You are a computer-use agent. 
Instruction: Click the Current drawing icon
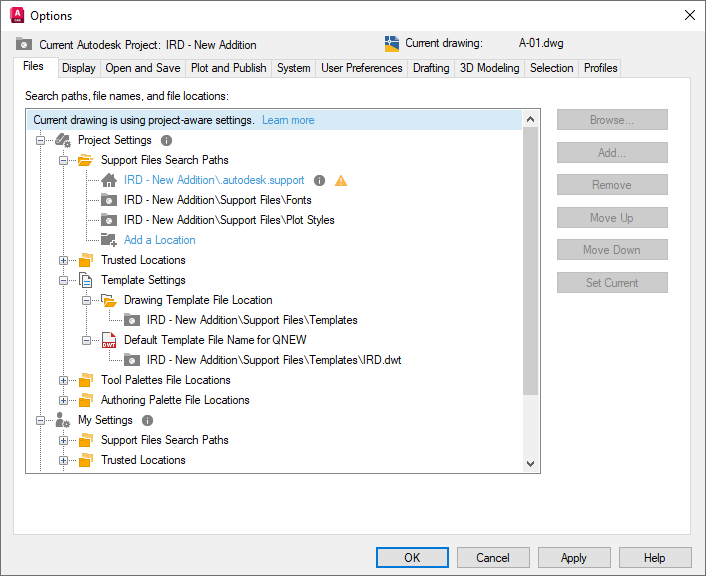[x=392, y=44]
